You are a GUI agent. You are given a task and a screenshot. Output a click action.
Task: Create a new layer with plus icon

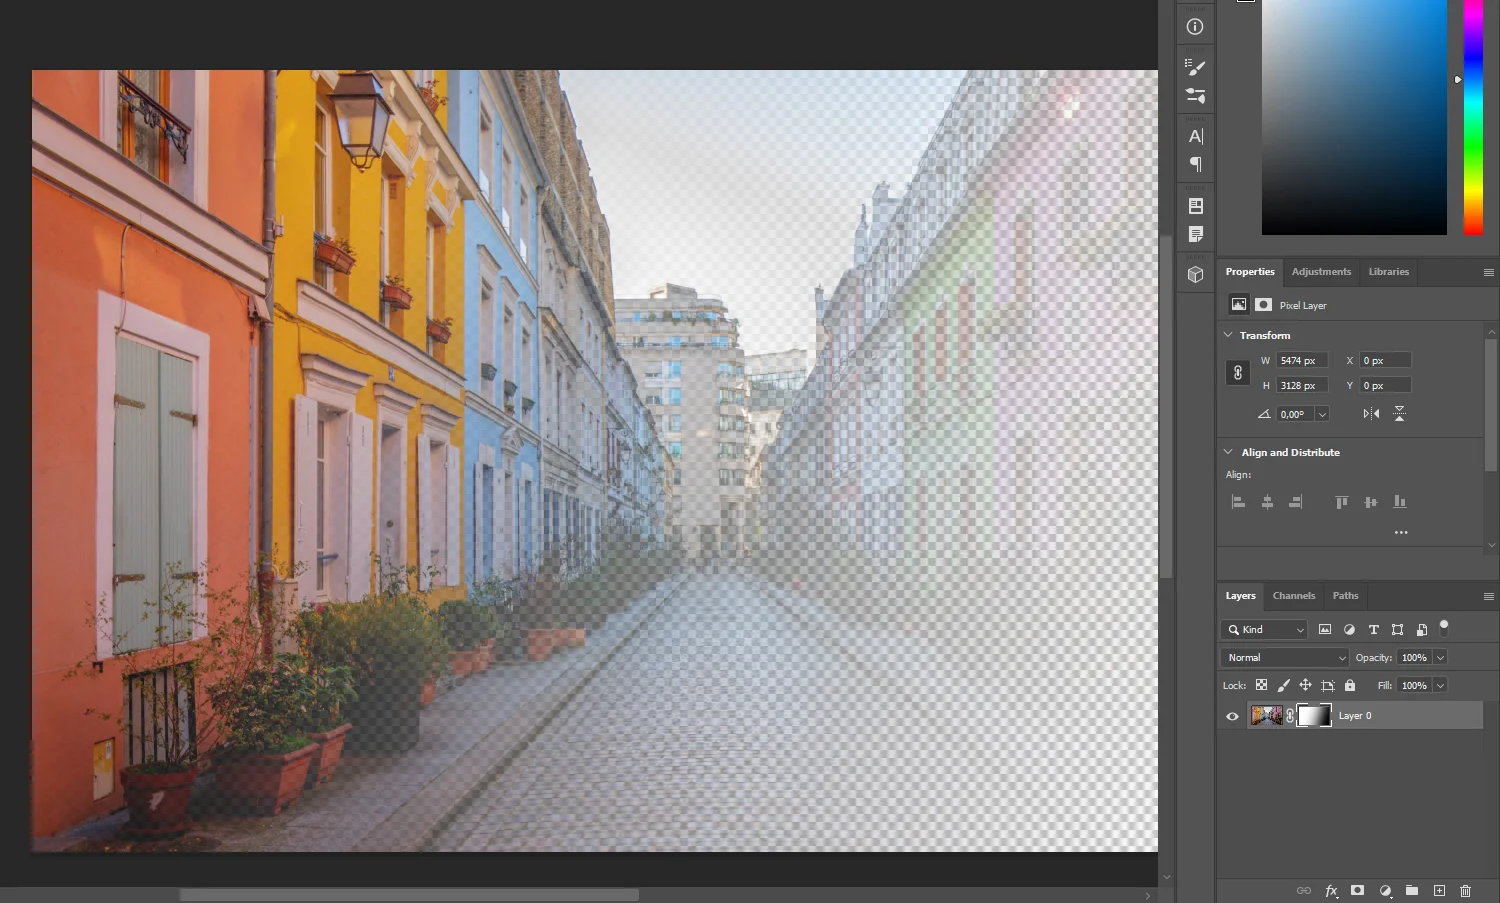coord(1439,890)
